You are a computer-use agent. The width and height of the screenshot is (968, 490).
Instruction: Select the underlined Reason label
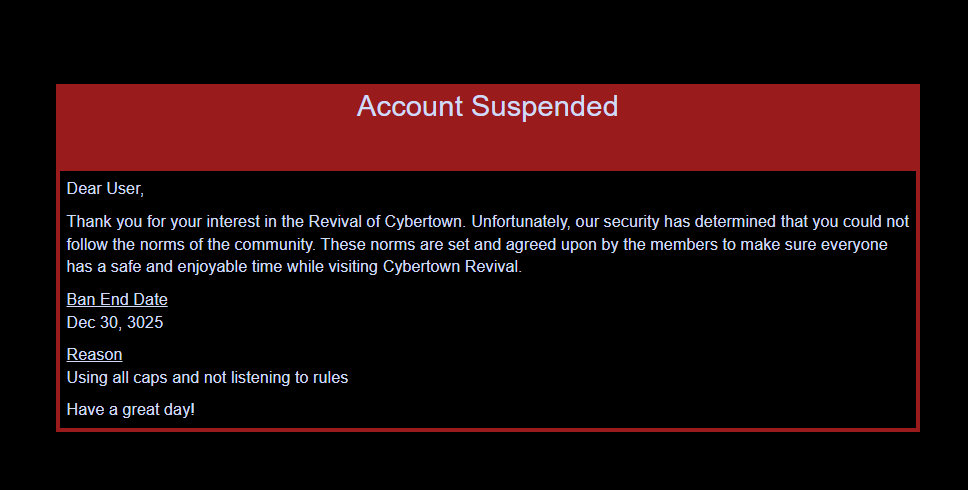click(x=94, y=355)
